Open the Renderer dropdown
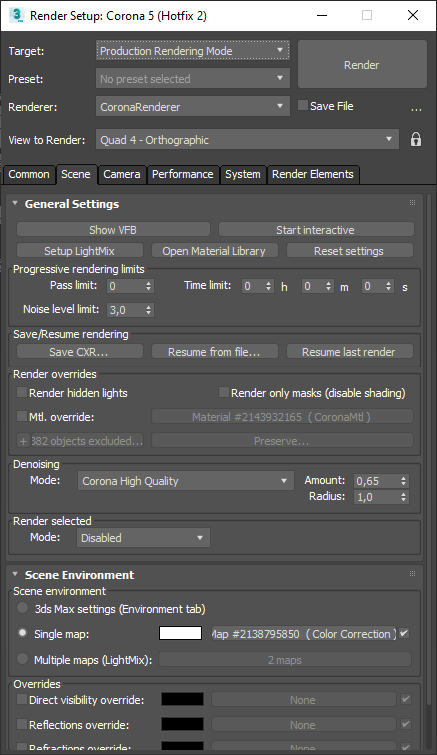Viewport: 437px width, 755px height. pyautogui.click(x=193, y=106)
